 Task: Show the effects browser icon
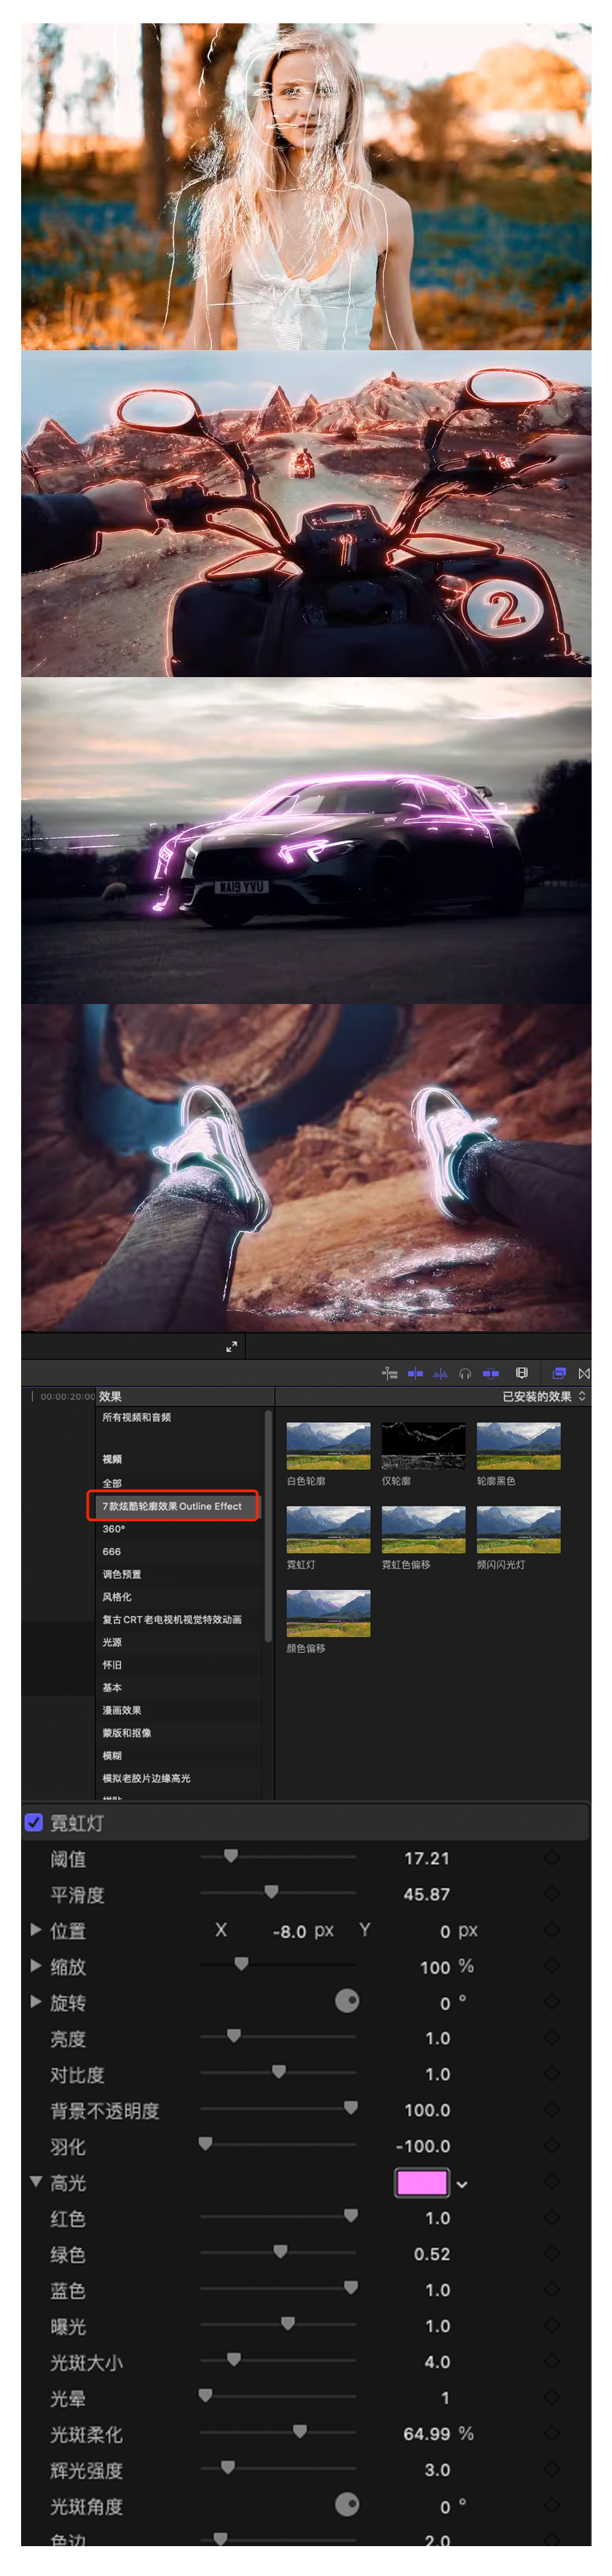(x=559, y=1373)
